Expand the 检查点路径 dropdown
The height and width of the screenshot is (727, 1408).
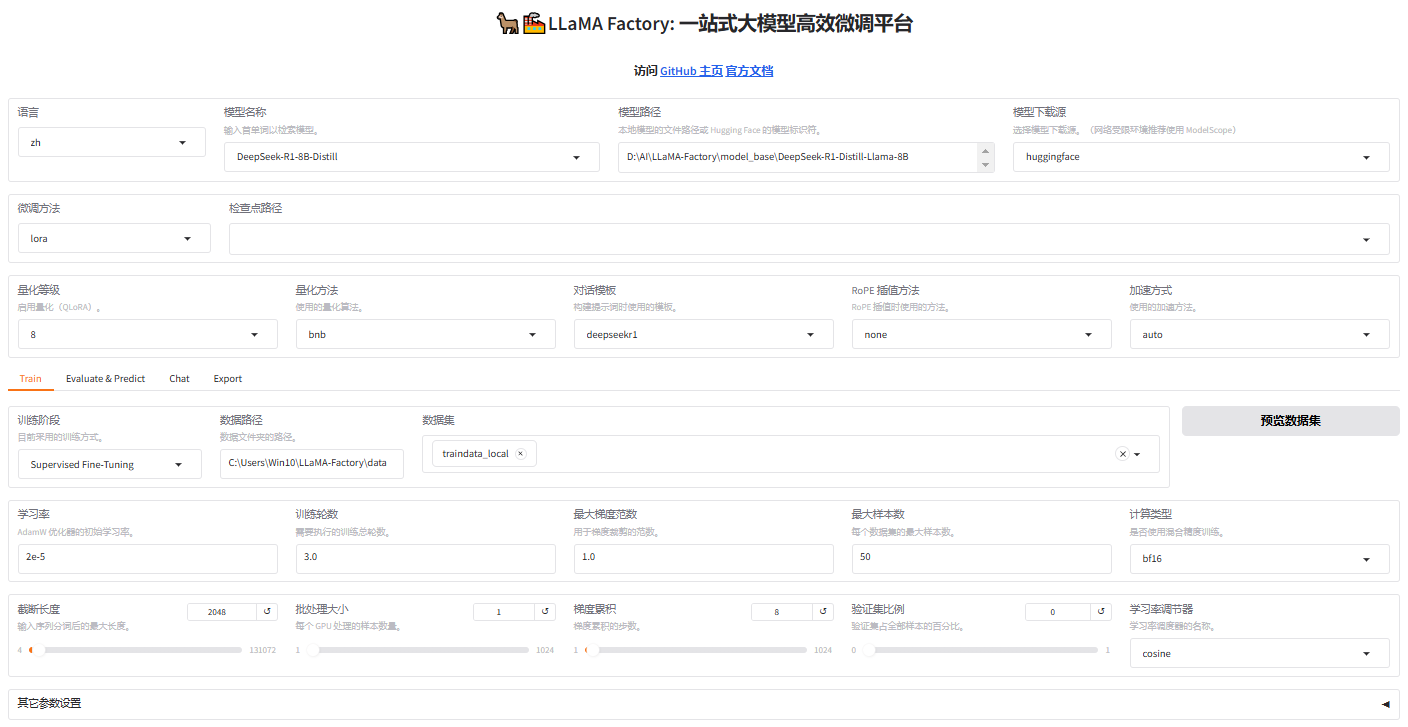pos(809,238)
